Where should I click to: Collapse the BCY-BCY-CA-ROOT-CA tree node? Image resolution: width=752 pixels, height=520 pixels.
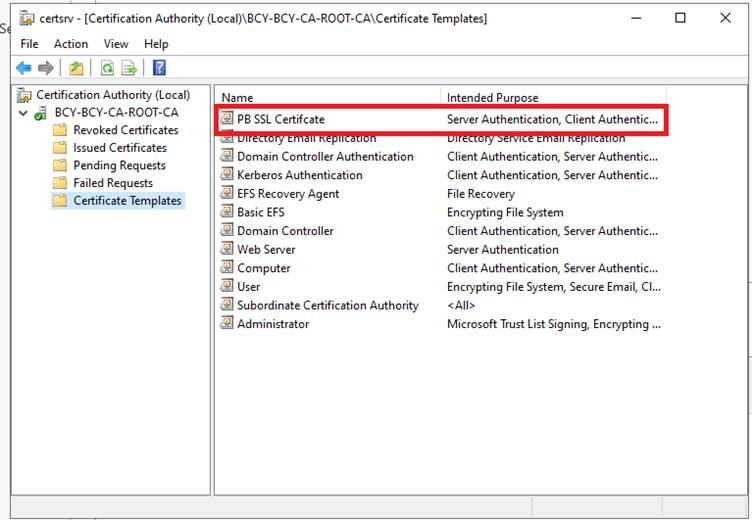point(23,113)
